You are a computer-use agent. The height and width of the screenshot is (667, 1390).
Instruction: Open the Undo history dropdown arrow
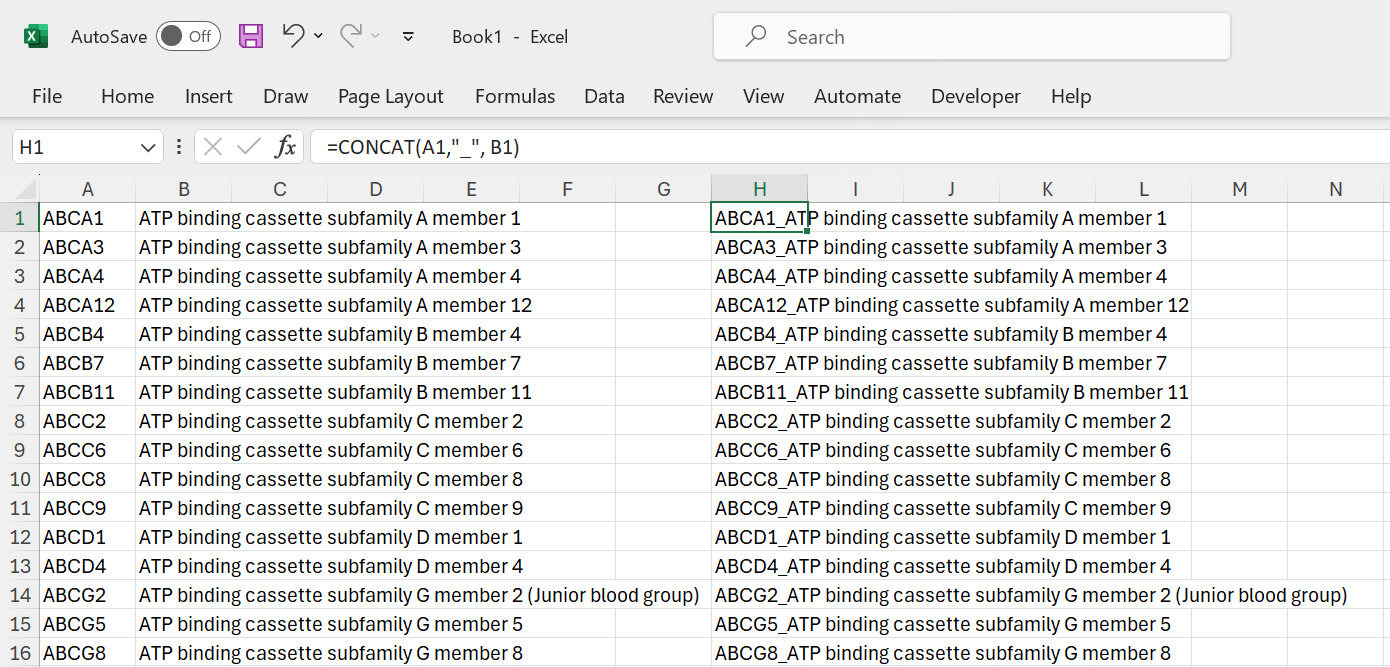click(318, 36)
